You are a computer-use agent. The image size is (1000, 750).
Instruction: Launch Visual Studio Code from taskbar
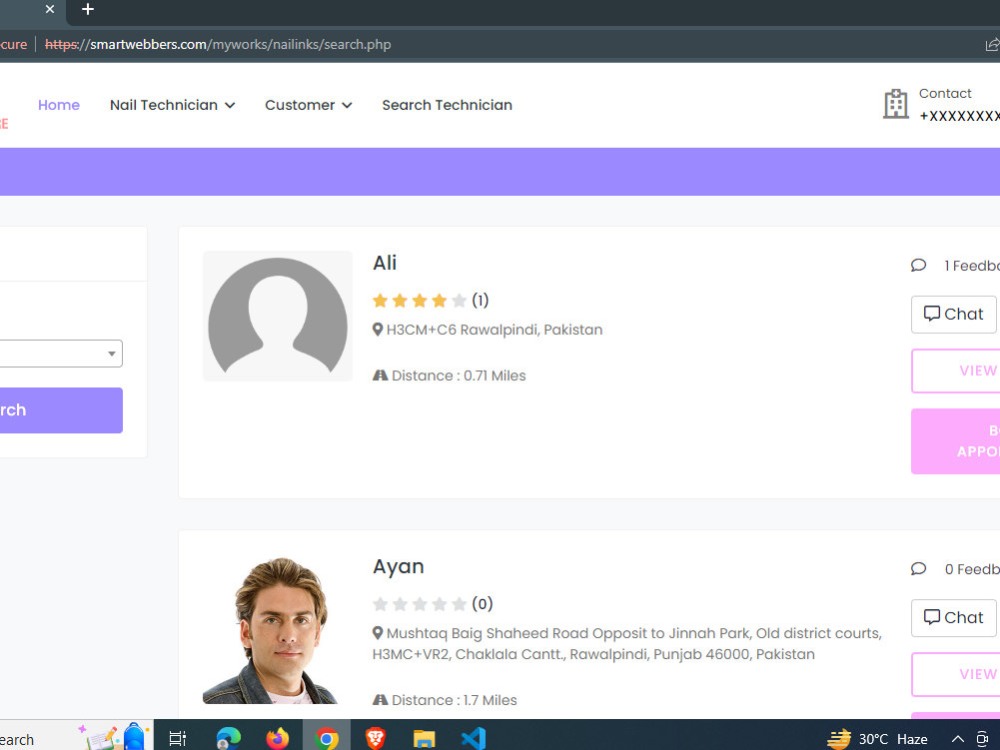click(x=473, y=739)
